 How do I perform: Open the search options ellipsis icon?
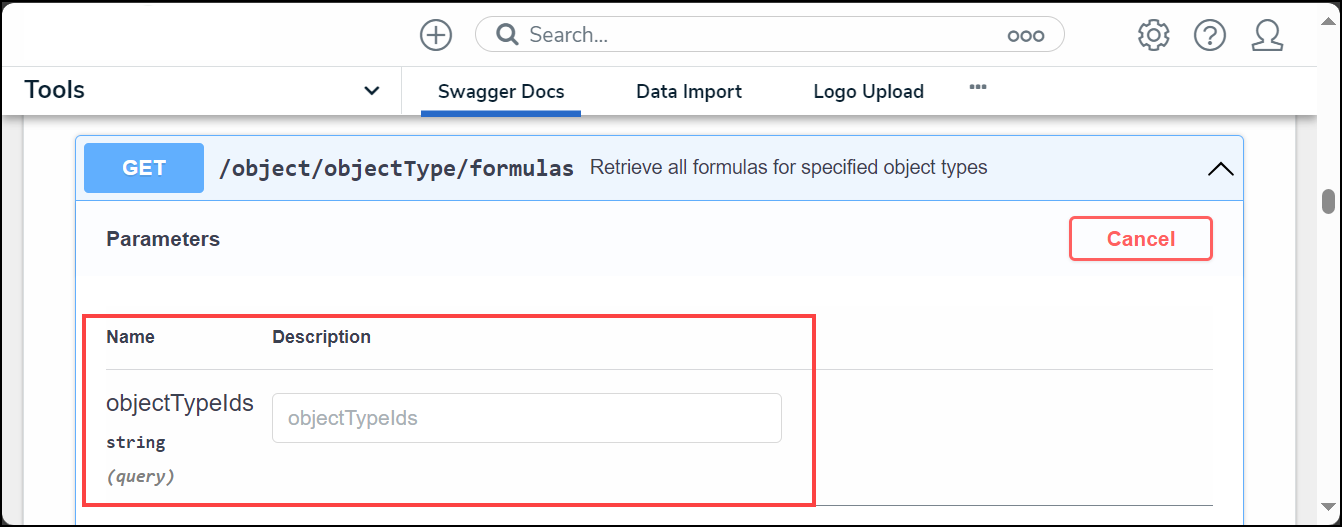coord(1025,36)
